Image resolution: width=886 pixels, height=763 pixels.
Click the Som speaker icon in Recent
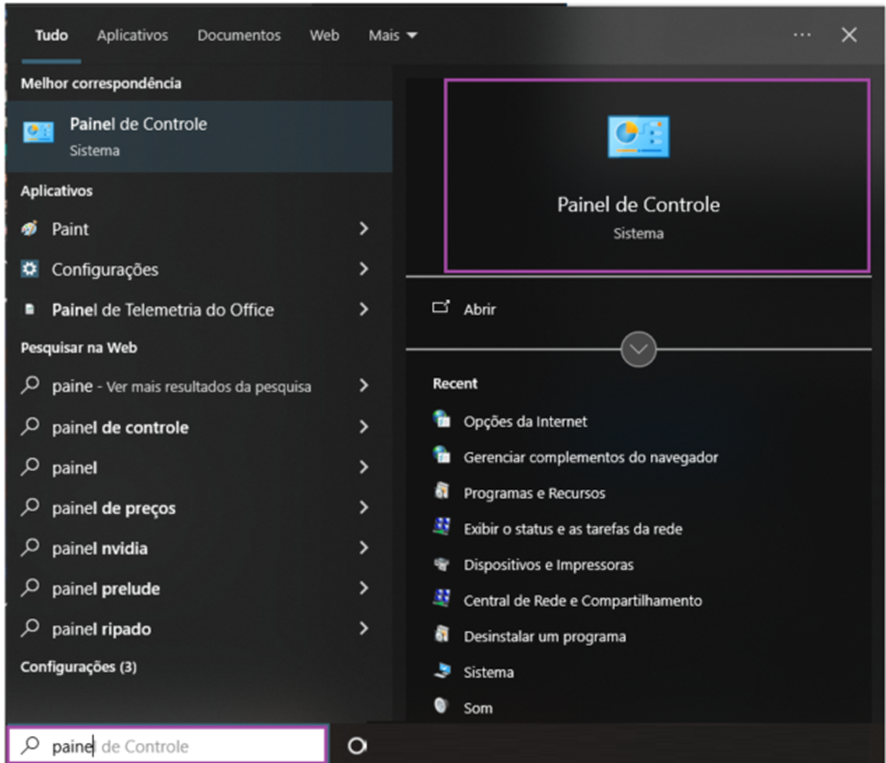[x=441, y=705]
